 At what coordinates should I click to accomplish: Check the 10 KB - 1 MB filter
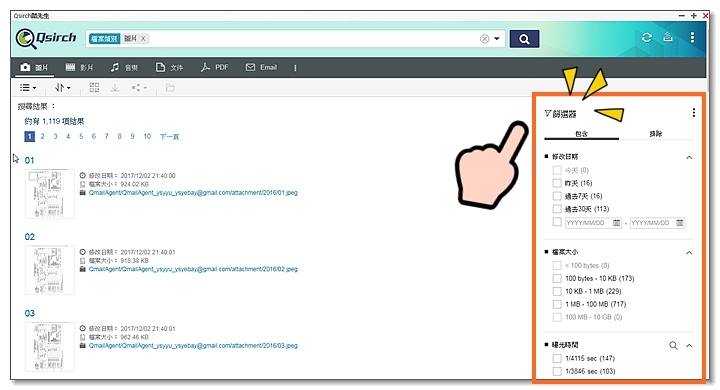[557, 291]
